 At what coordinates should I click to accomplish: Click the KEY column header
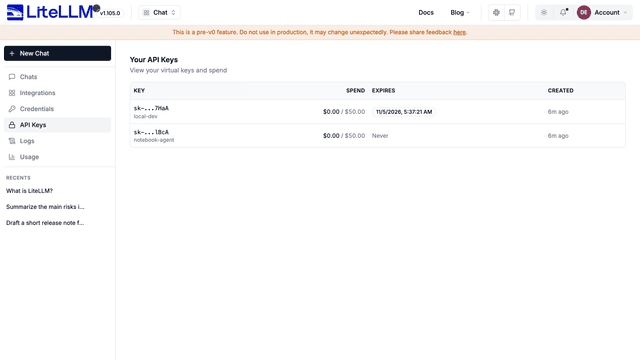pyautogui.click(x=139, y=91)
